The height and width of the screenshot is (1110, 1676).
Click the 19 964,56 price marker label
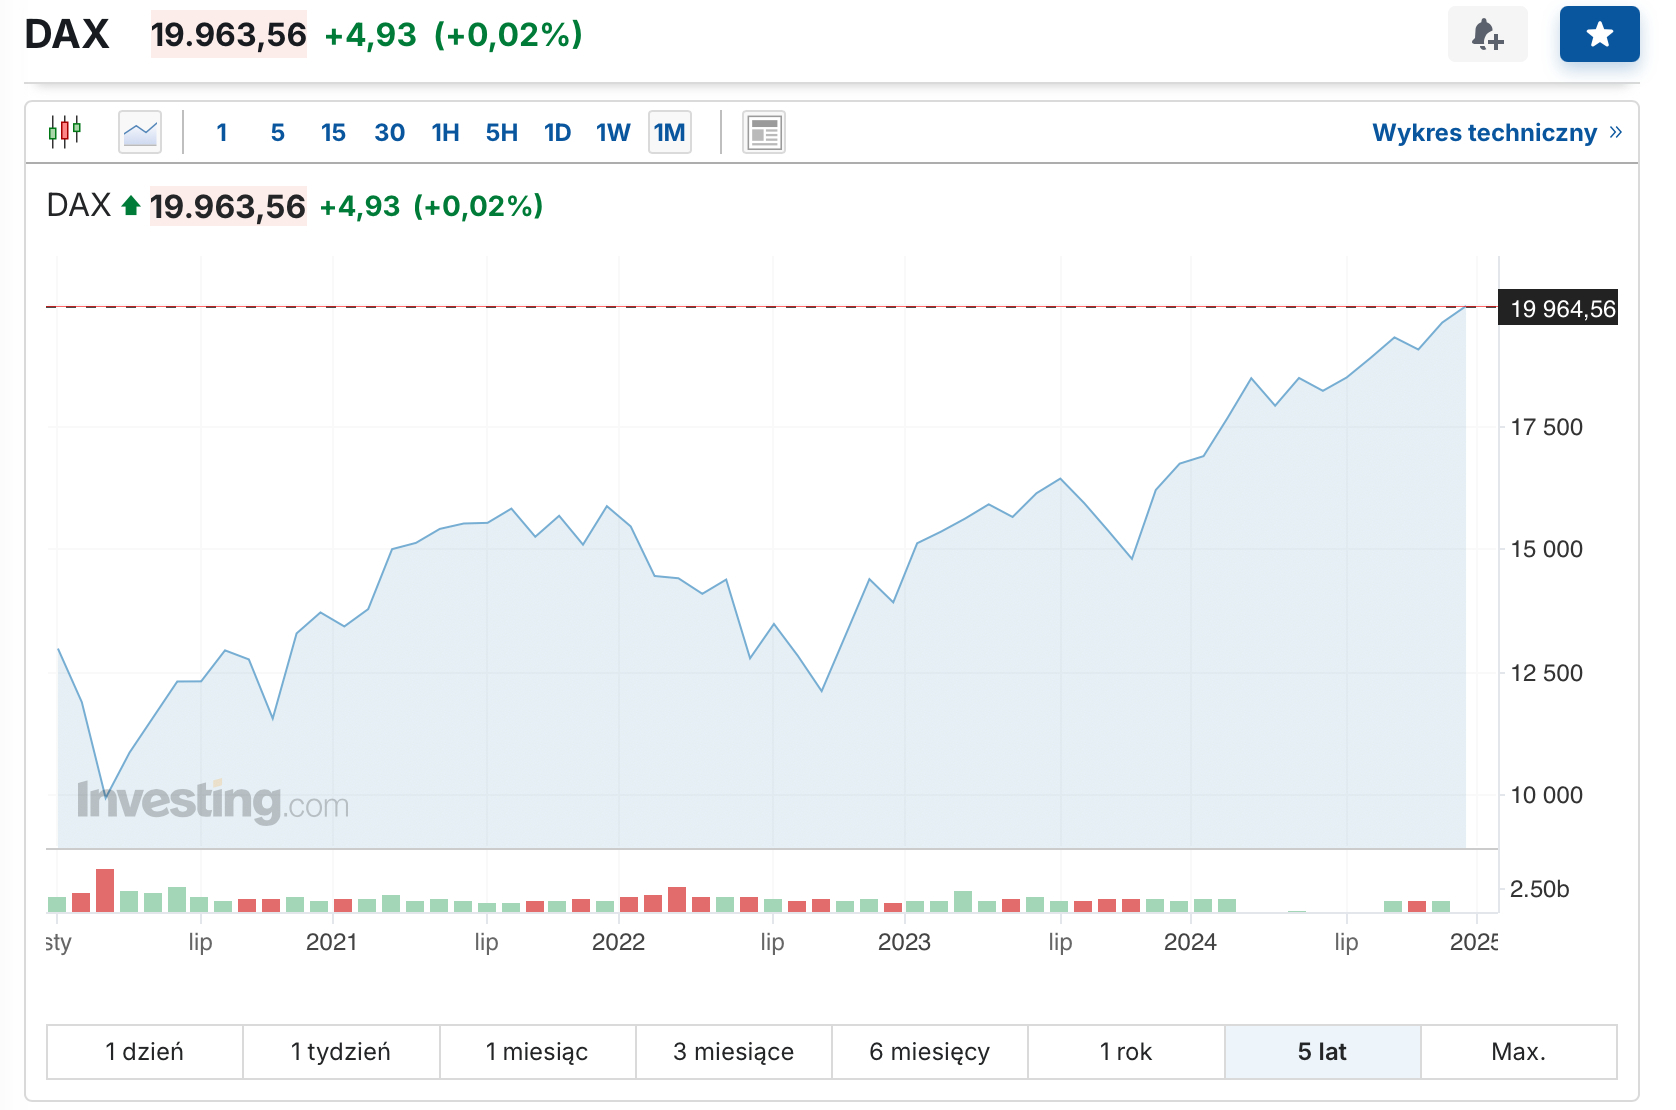(x=1562, y=309)
